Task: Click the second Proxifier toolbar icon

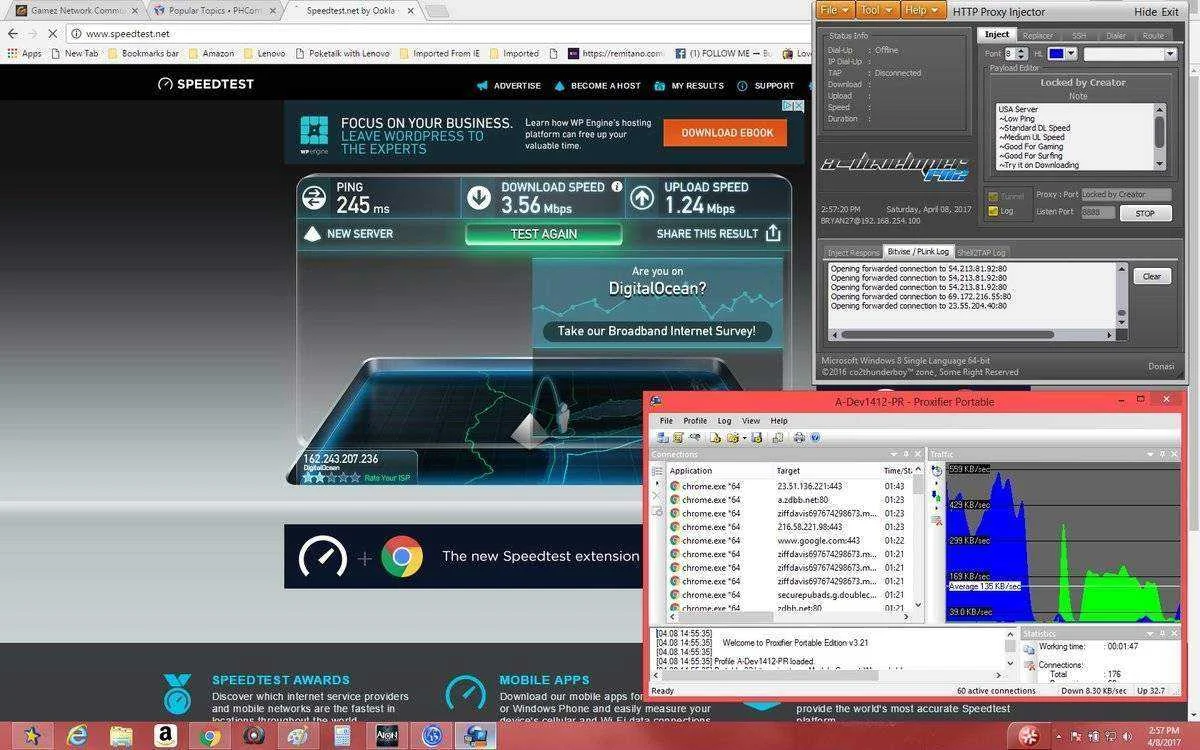Action: [x=678, y=437]
